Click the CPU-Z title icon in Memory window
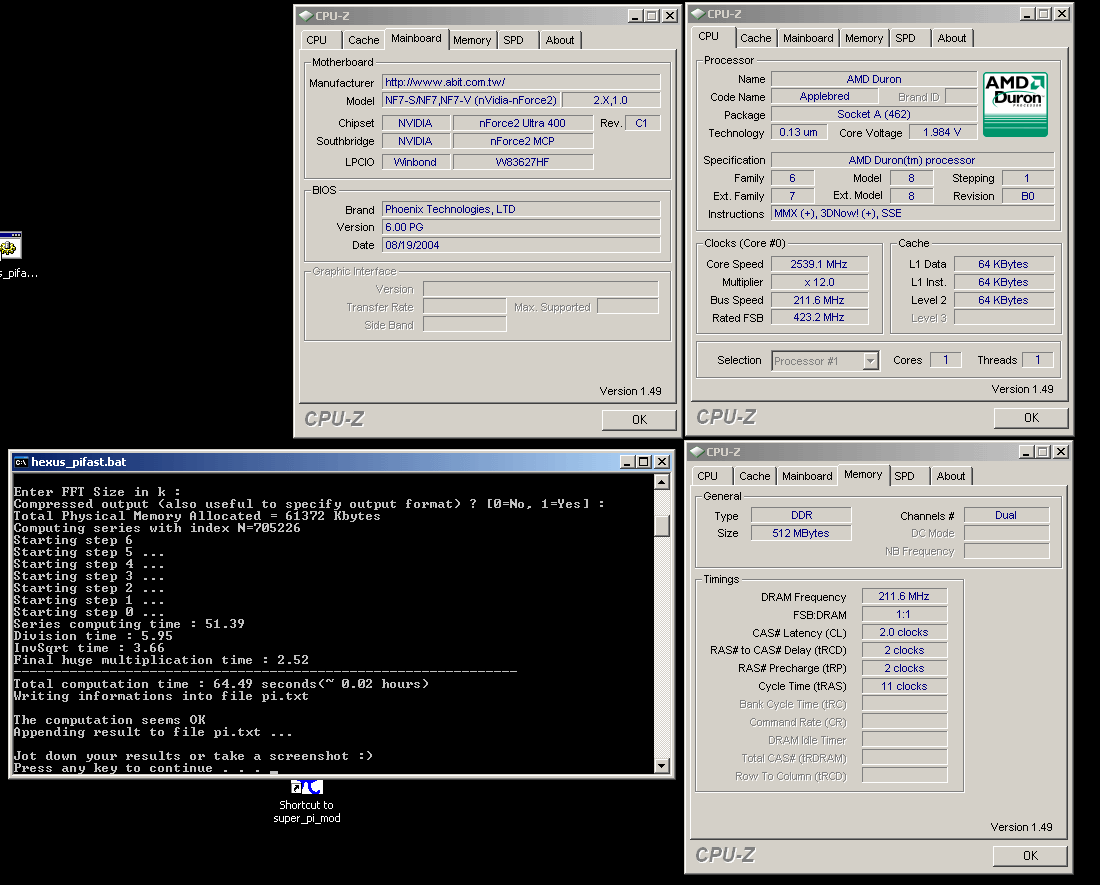Screen dimensions: 1100x885 697,452
